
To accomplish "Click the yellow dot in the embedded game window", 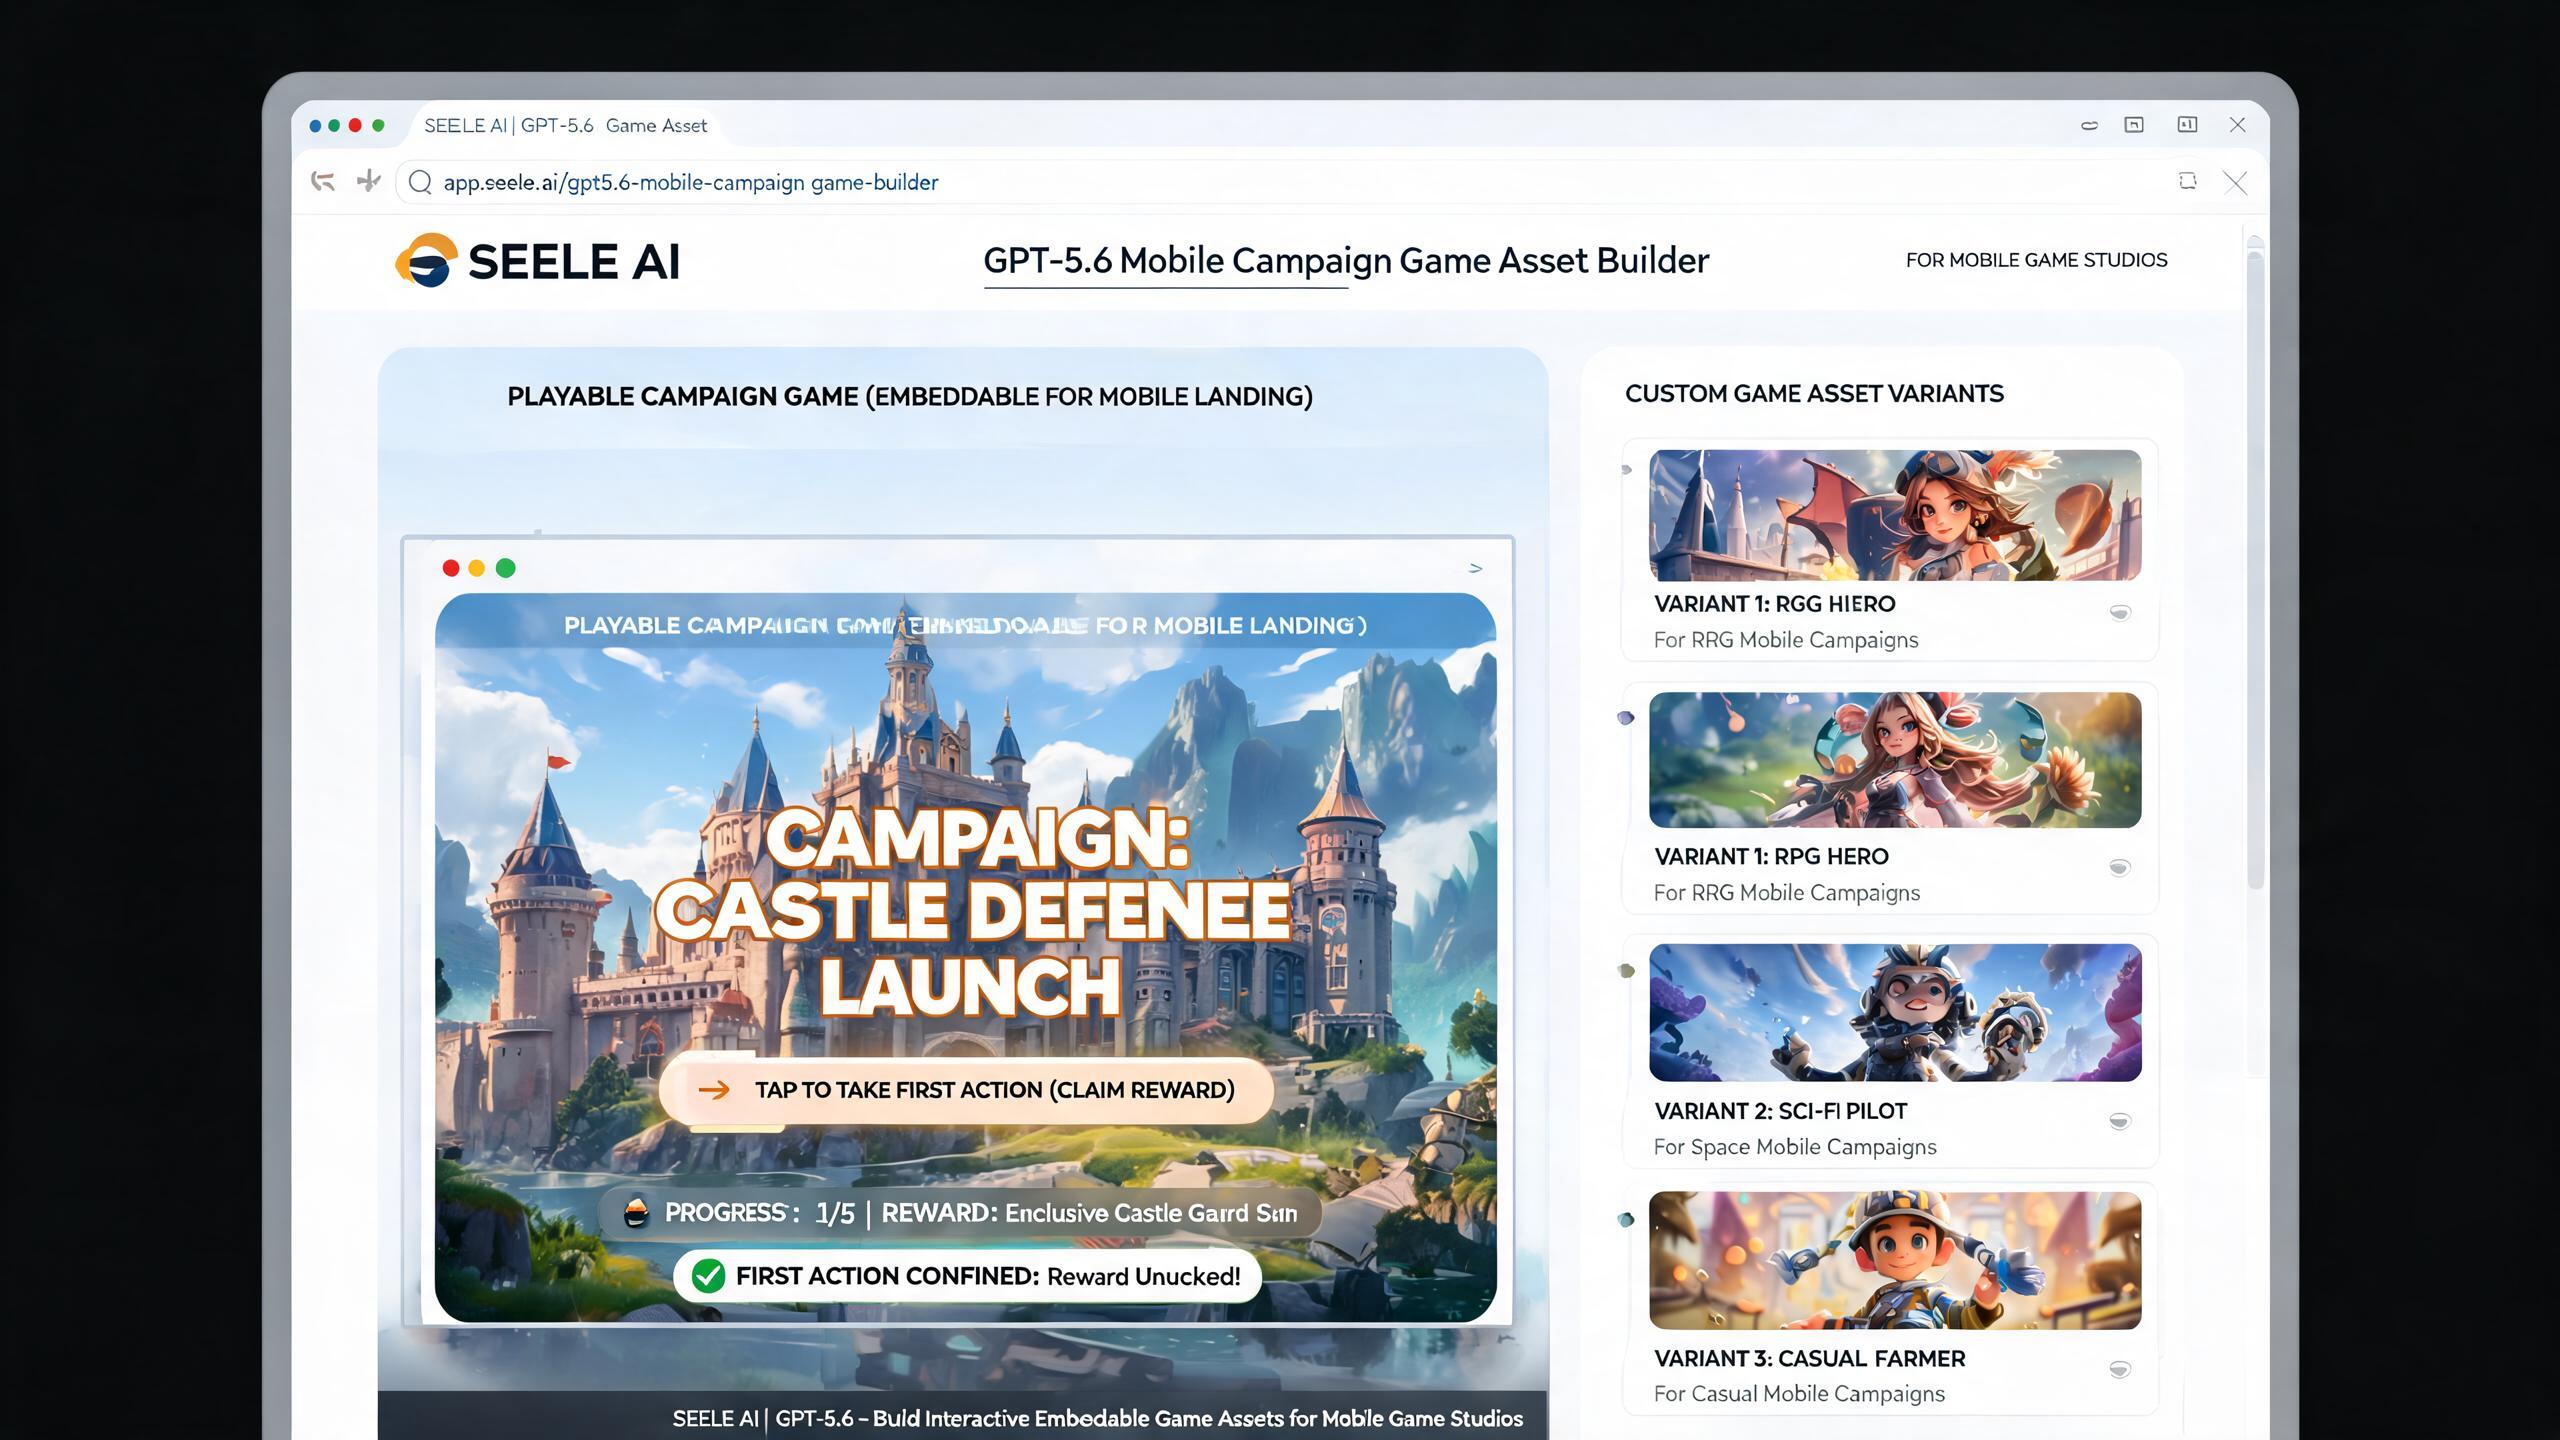I will (477, 568).
